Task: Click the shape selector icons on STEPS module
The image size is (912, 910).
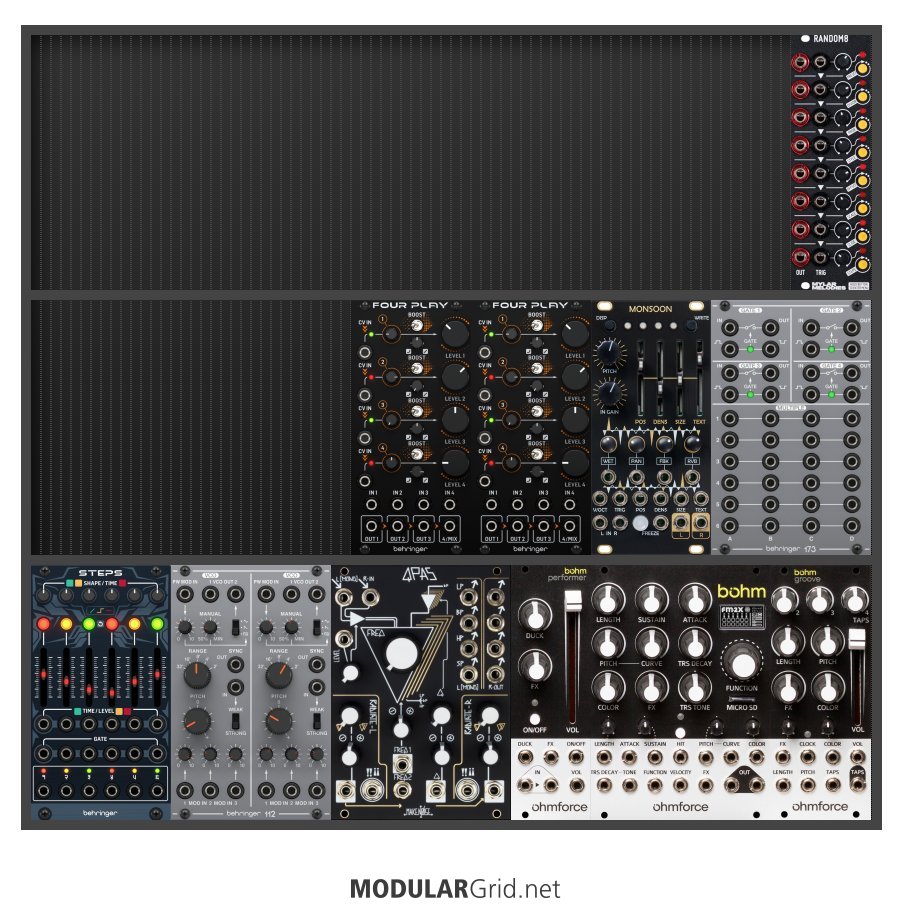Action: click(100, 611)
